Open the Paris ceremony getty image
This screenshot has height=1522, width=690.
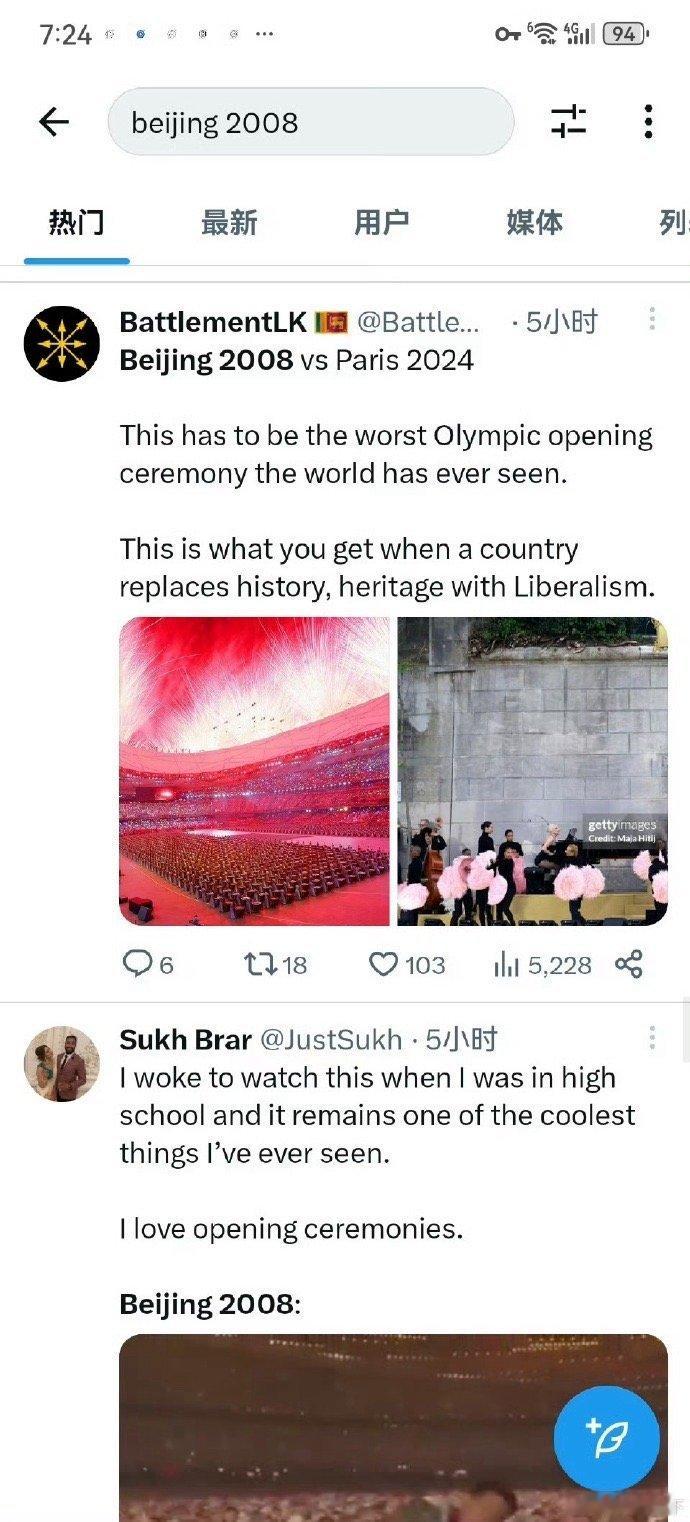tap(533, 771)
